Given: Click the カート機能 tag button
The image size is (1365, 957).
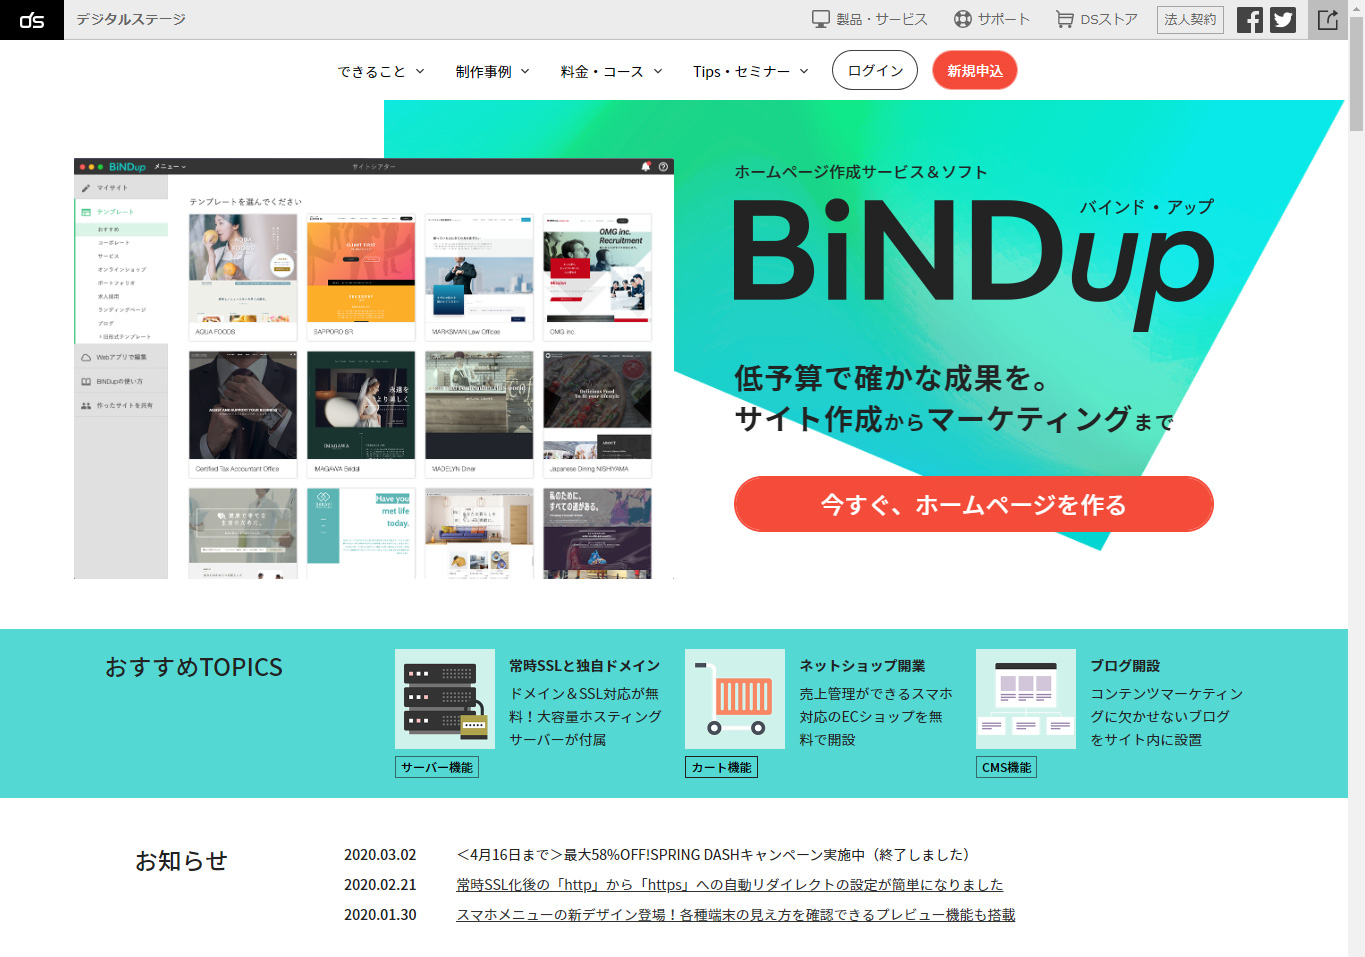Looking at the screenshot, I should point(722,767).
